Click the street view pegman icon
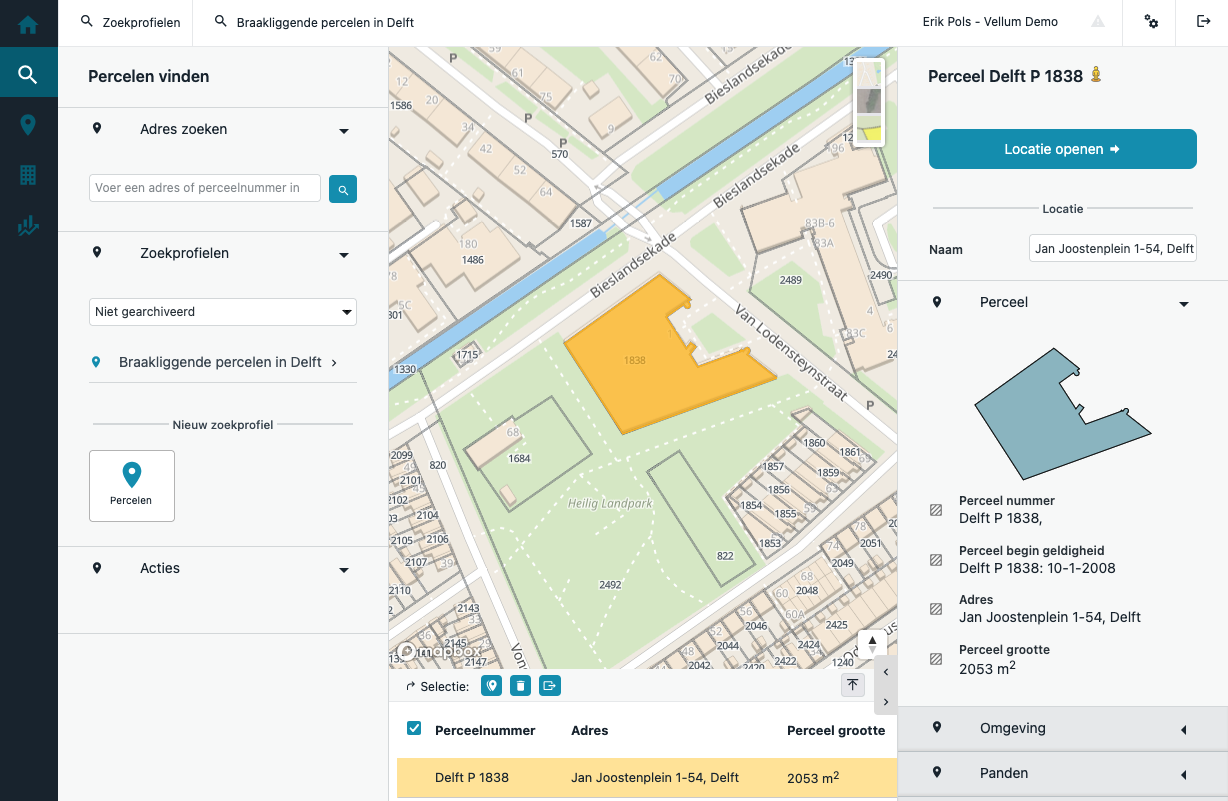Screen dimensions: 1228x801 coord(1096,75)
